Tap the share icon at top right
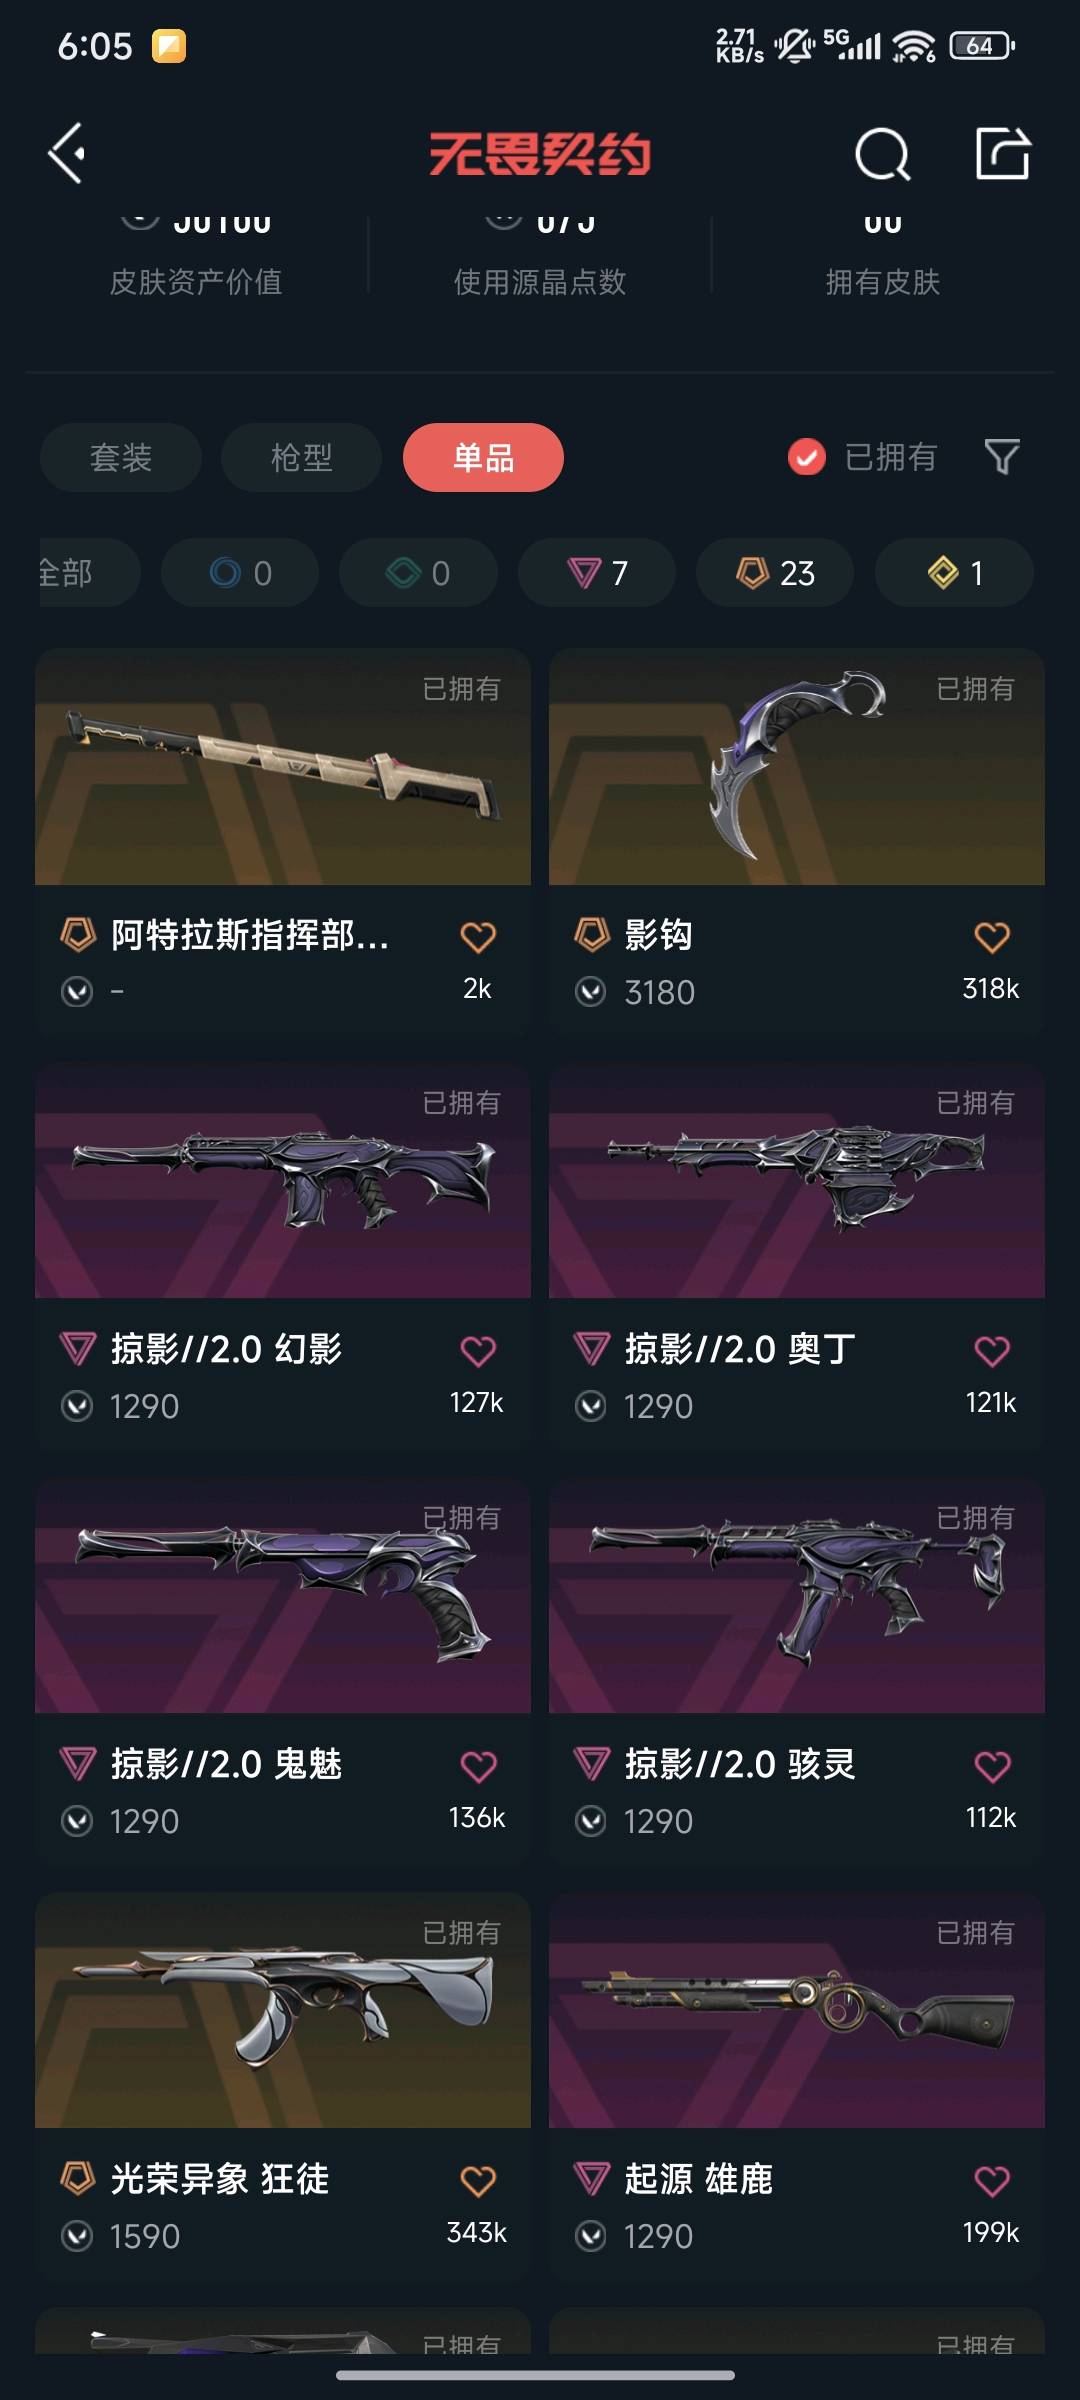Image resolution: width=1080 pixels, height=2400 pixels. point(1003,153)
